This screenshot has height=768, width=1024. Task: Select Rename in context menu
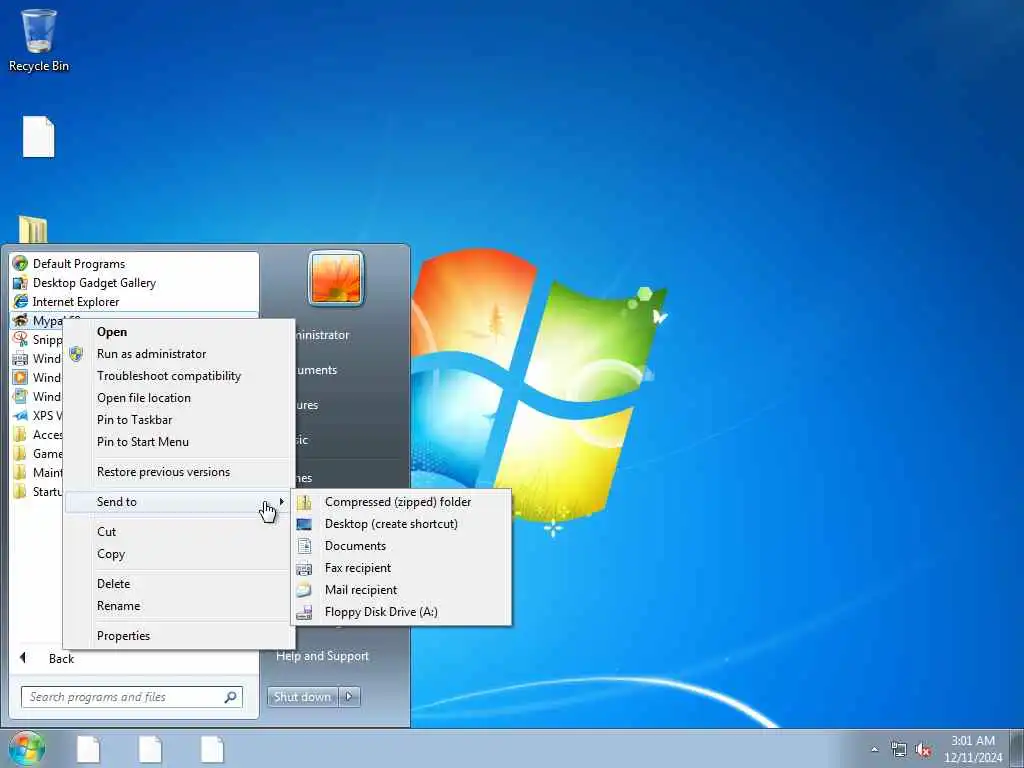[x=118, y=606]
